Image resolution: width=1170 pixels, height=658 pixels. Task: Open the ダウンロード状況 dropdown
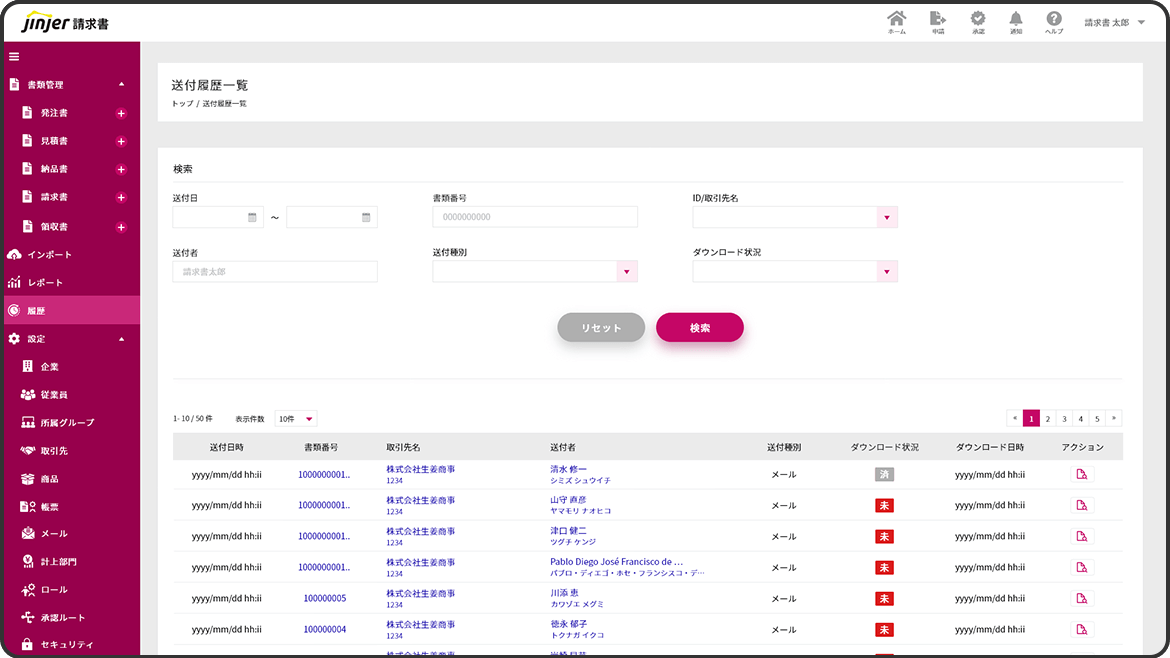point(886,272)
